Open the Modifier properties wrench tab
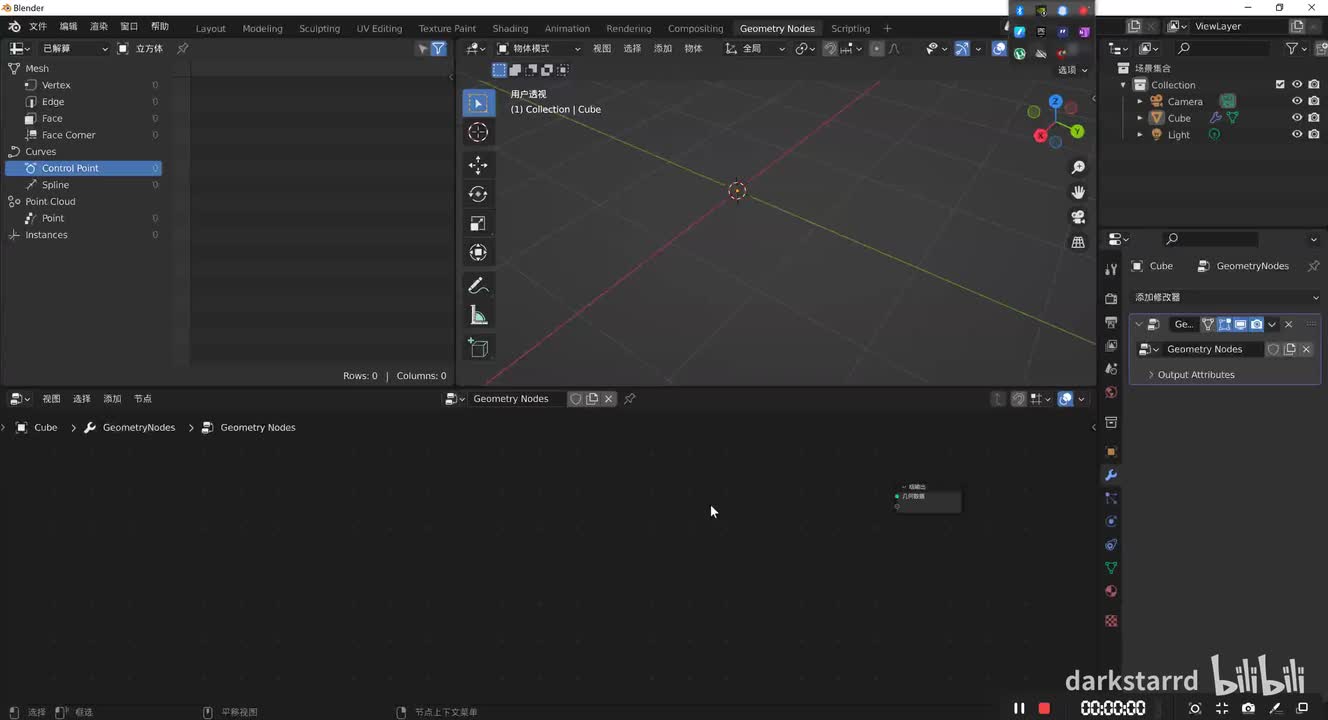The height and width of the screenshot is (720, 1328). tap(1110, 475)
